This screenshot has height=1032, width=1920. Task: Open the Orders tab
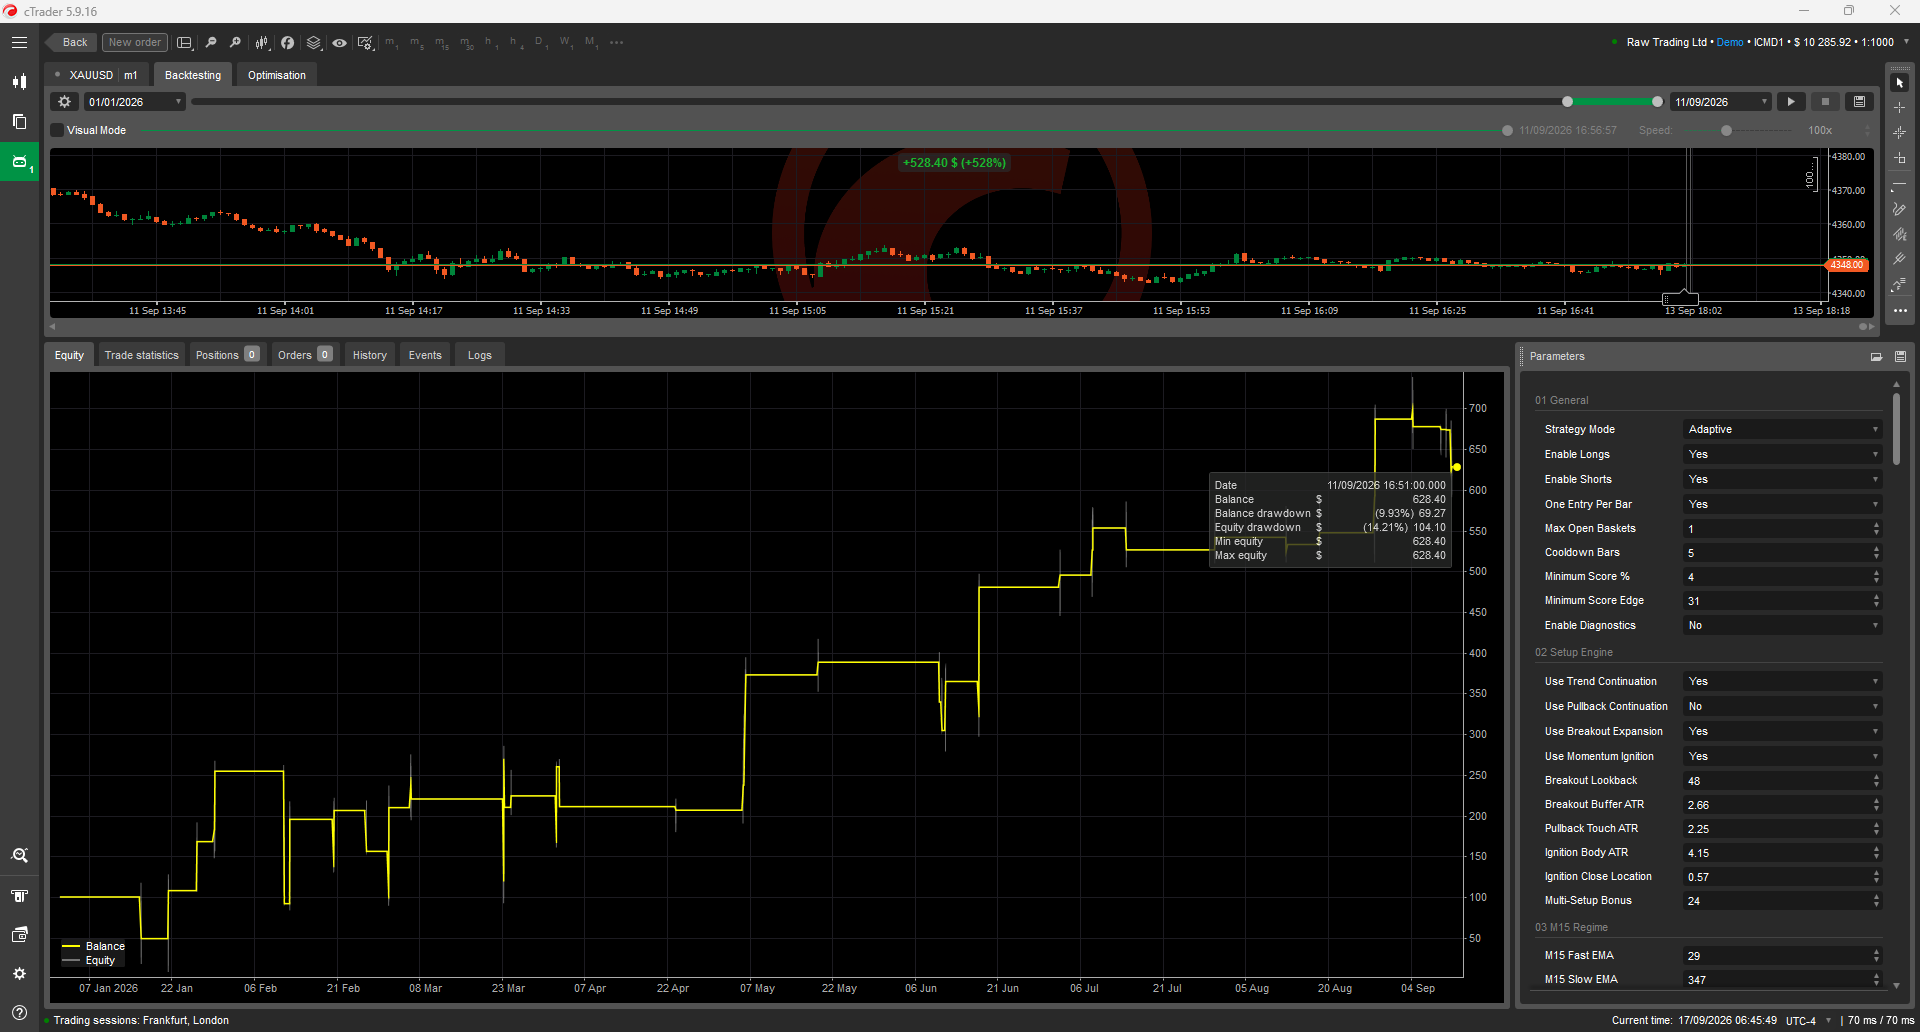(305, 355)
